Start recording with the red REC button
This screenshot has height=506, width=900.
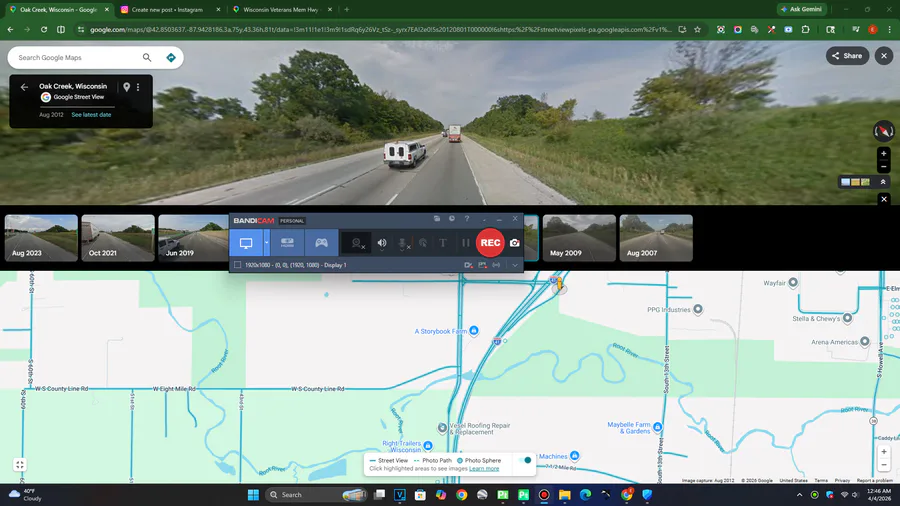tap(490, 243)
